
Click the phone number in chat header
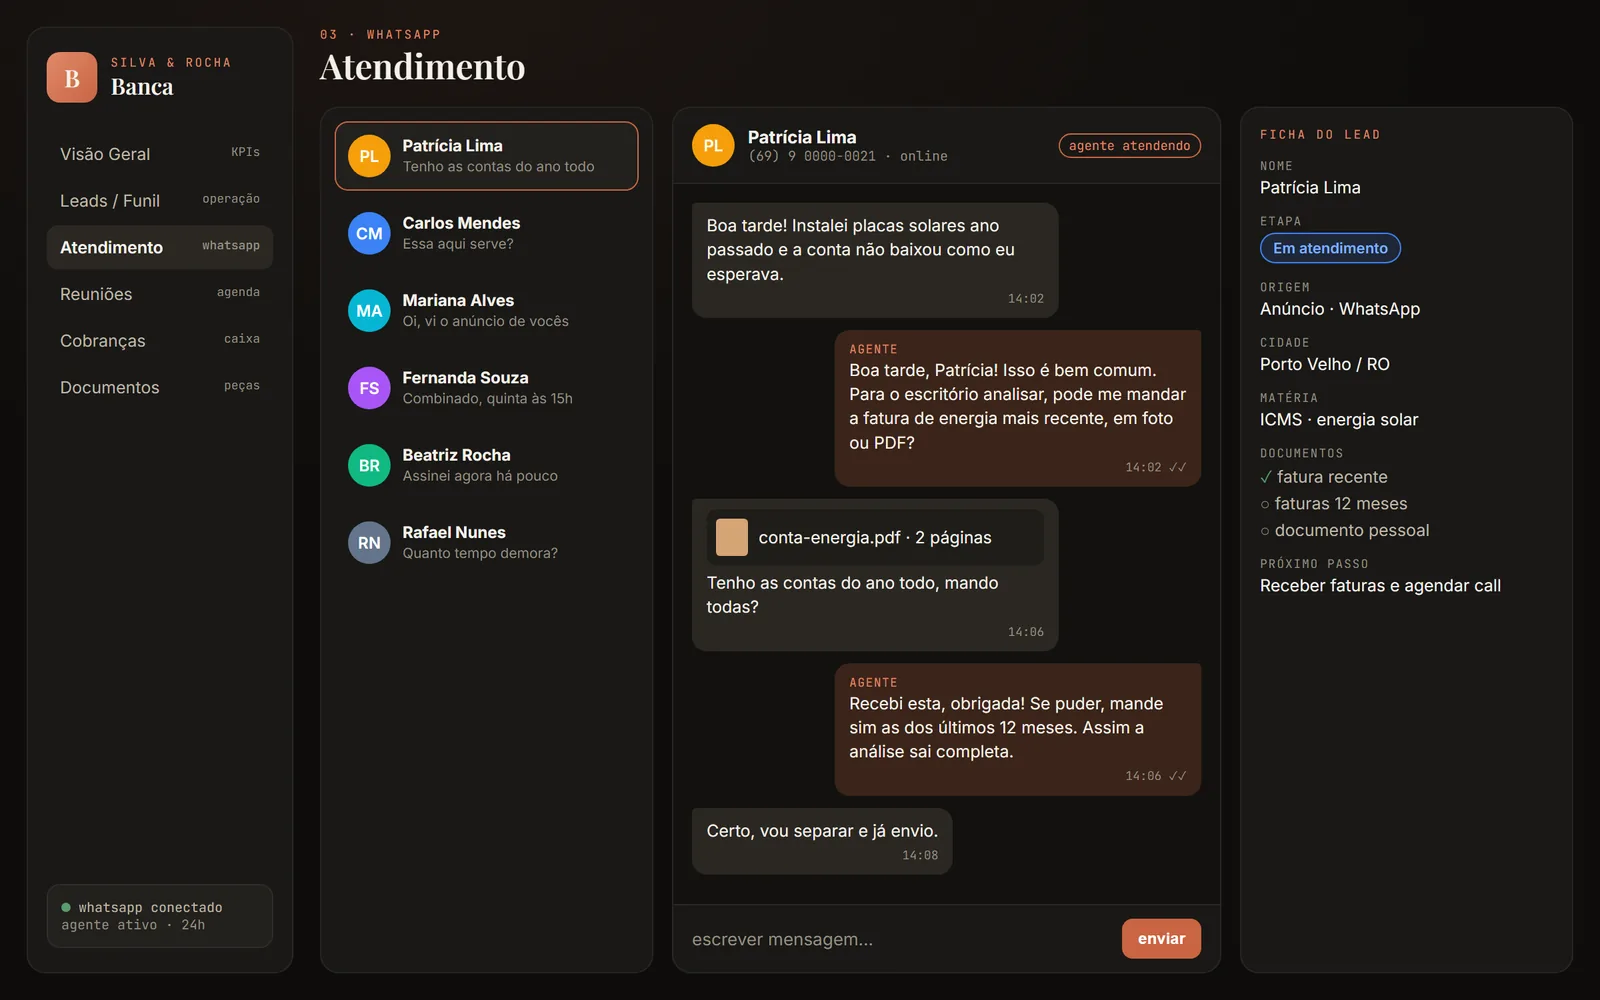812,157
